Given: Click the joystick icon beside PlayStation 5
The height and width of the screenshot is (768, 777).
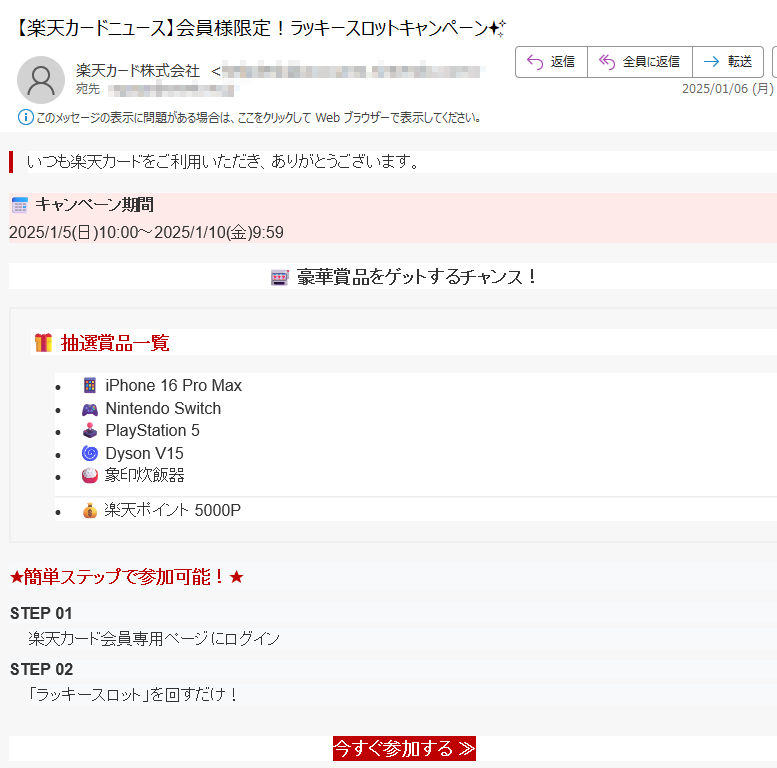Looking at the screenshot, I should click(x=90, y=431).
